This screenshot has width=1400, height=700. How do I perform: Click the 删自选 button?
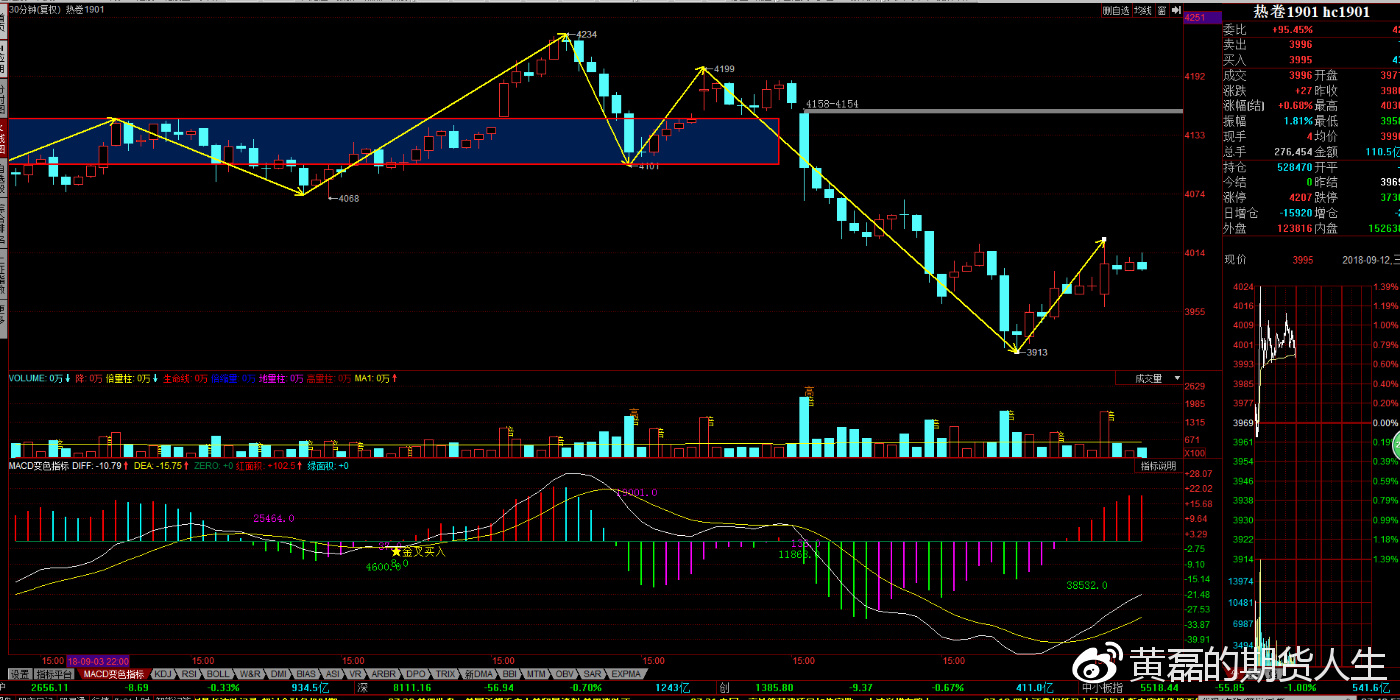point(1115,10)
